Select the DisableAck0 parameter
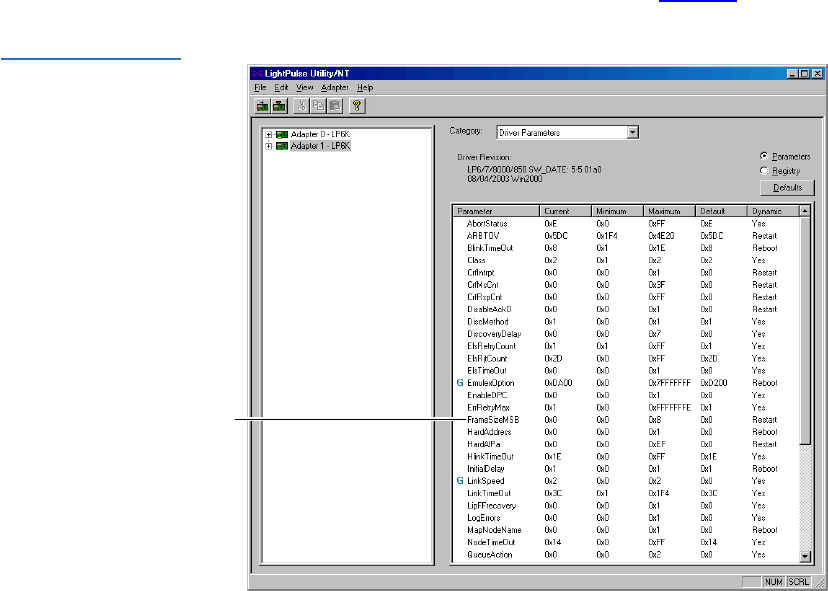 [489, 309]
